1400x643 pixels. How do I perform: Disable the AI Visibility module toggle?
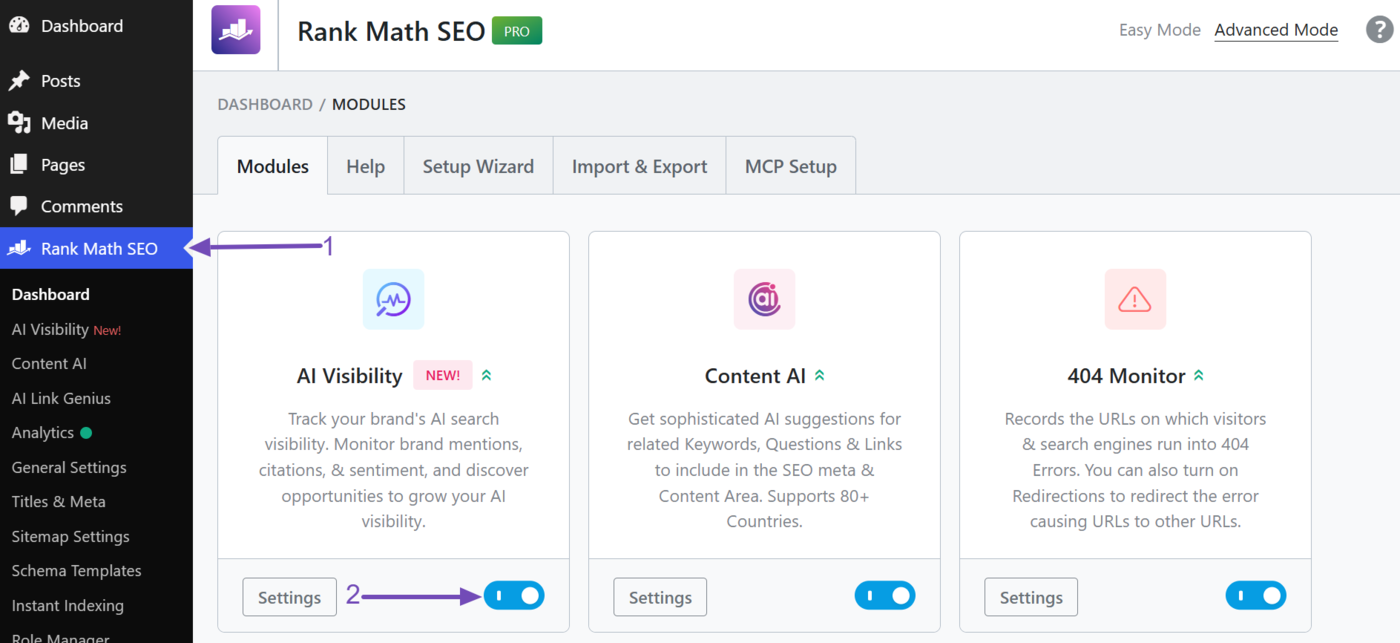point(514,596)
